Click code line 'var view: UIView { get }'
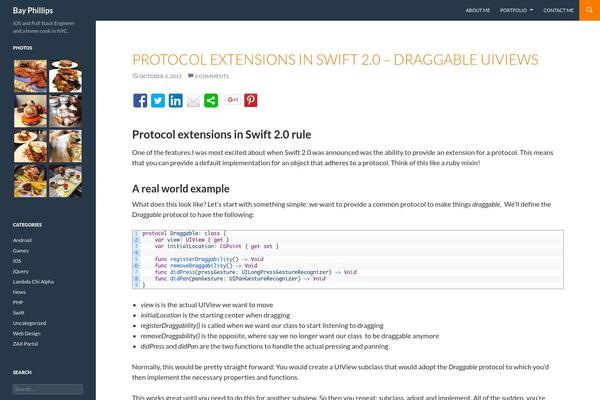 click(x=192, y=240)
